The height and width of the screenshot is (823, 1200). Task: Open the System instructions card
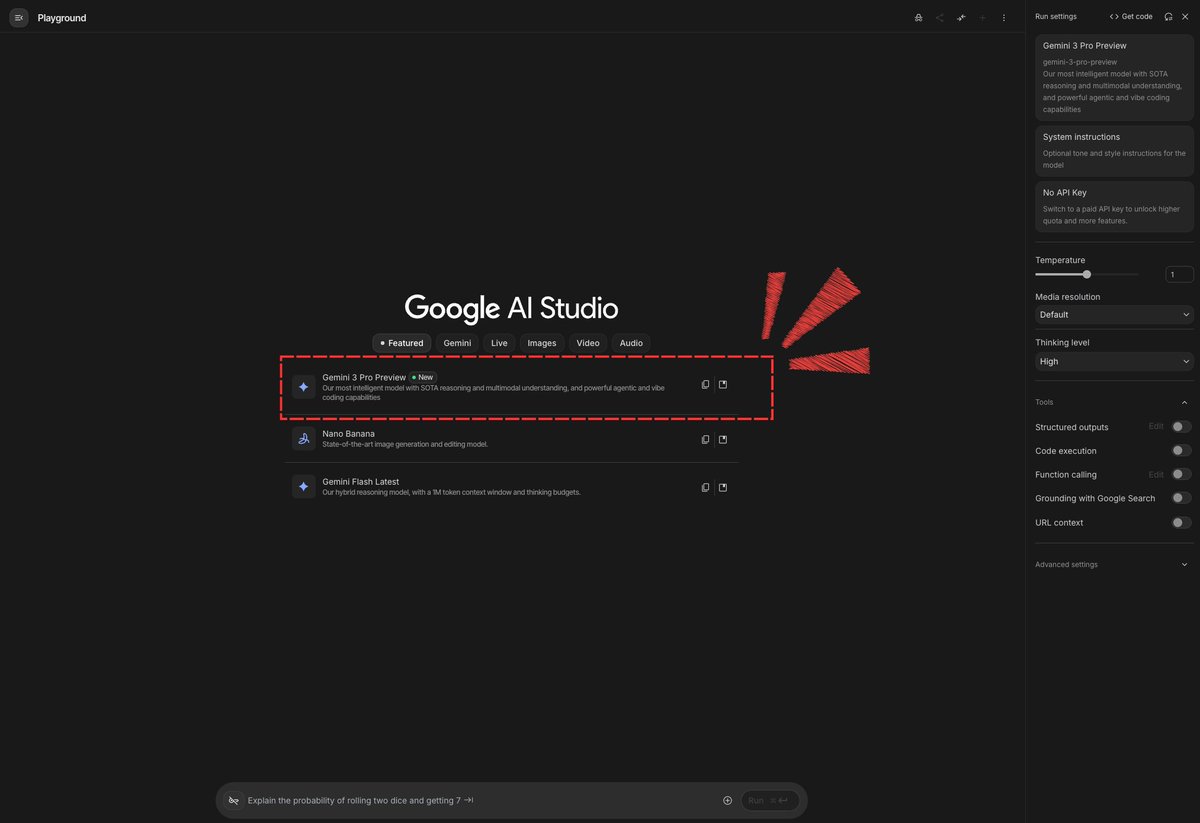(x=1114, y=151)
